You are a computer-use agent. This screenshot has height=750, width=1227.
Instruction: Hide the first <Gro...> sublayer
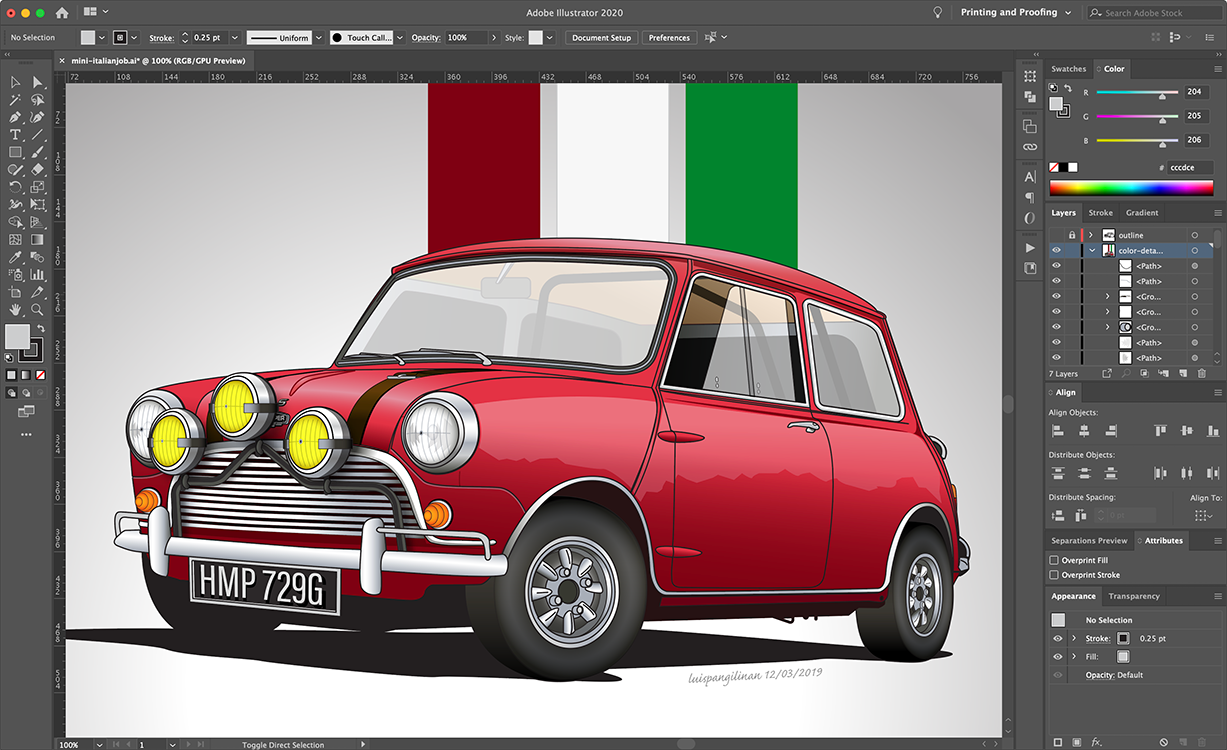point(1056,297)
